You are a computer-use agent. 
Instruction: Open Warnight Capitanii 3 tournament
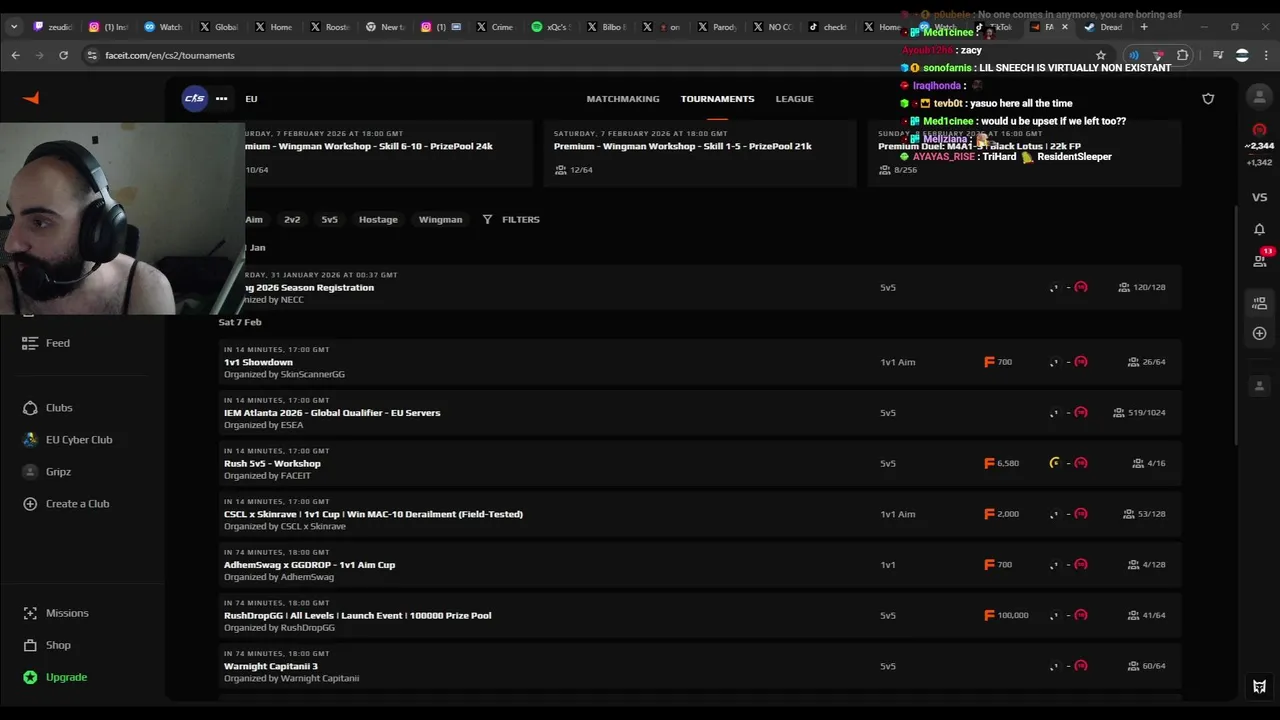tap(700, 666)
